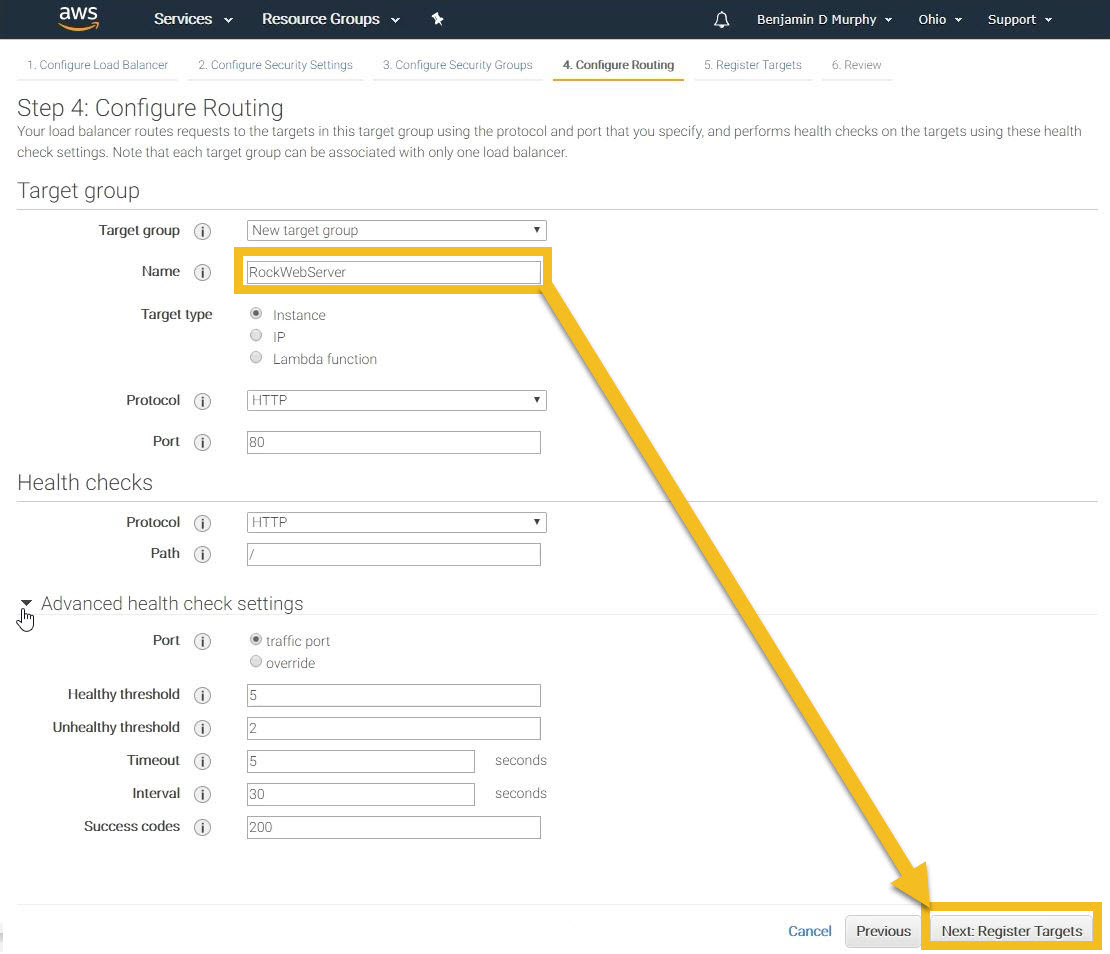Show info for Target group field
1110x954 pixels.
click(202, 231)
